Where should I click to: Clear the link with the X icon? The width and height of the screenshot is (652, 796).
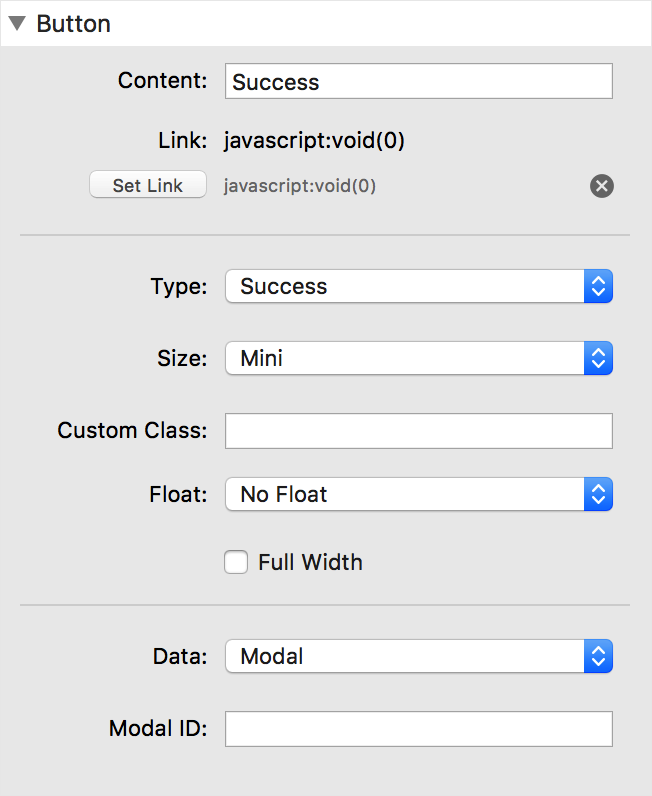point(602,186)
